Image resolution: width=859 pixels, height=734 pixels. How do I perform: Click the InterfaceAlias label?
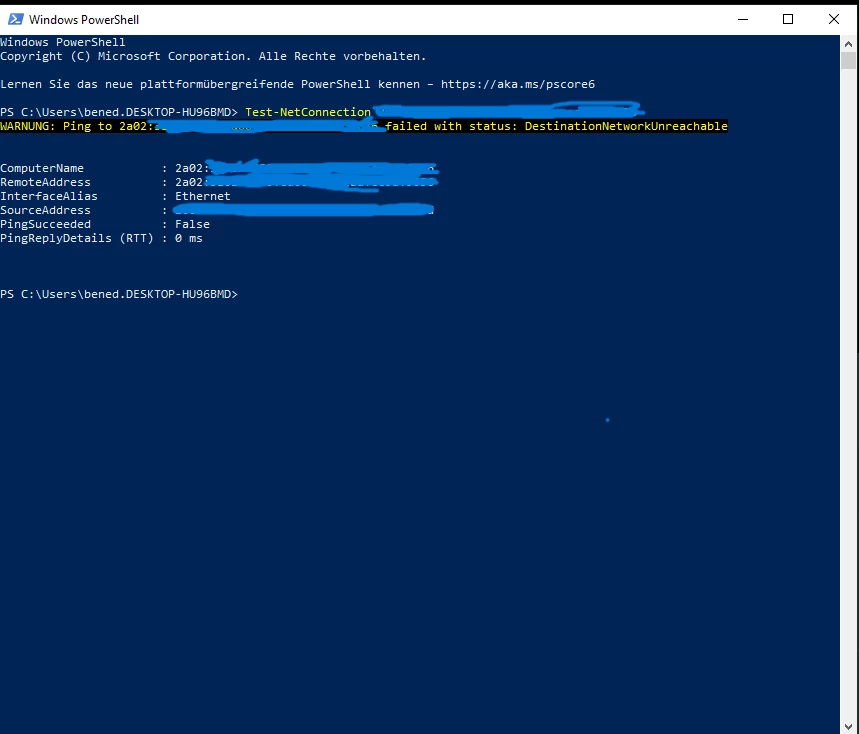(49, 196)
